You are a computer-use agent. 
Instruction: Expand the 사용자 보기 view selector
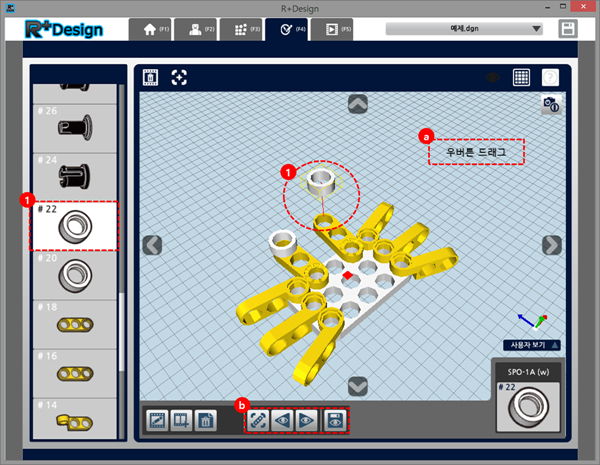tap(530, 345)
